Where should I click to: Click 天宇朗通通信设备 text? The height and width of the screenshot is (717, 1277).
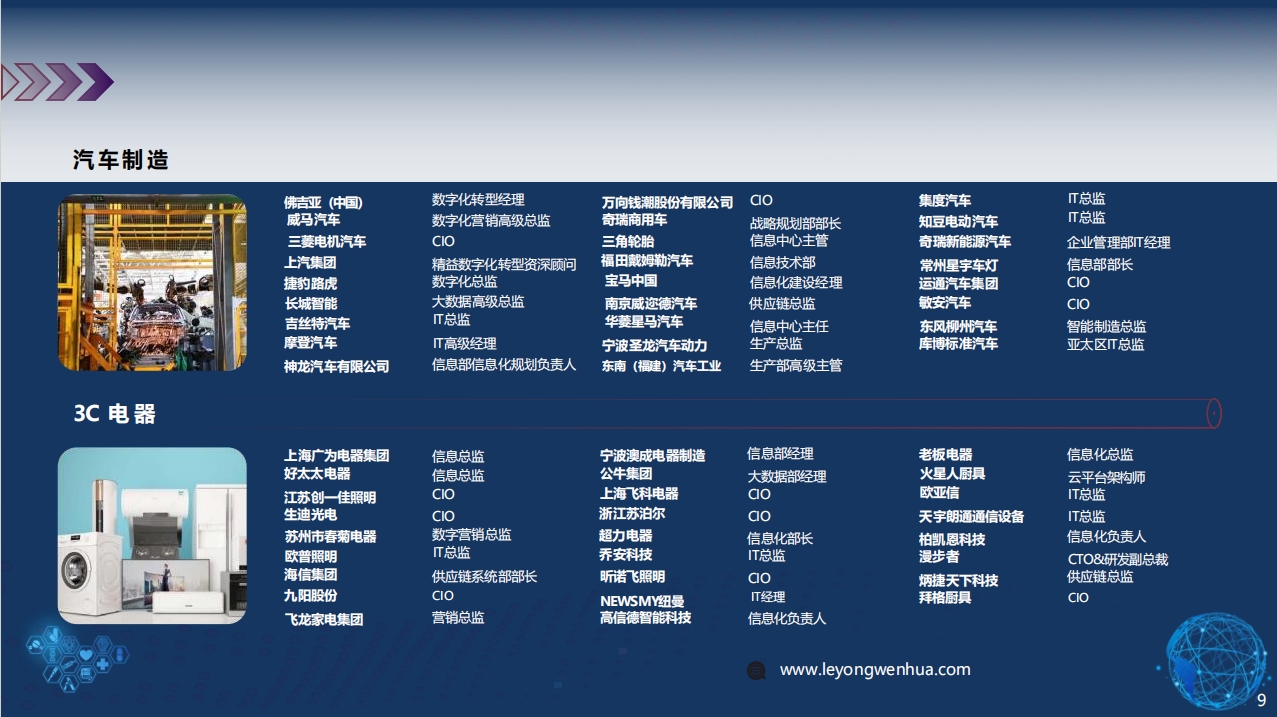971,517
